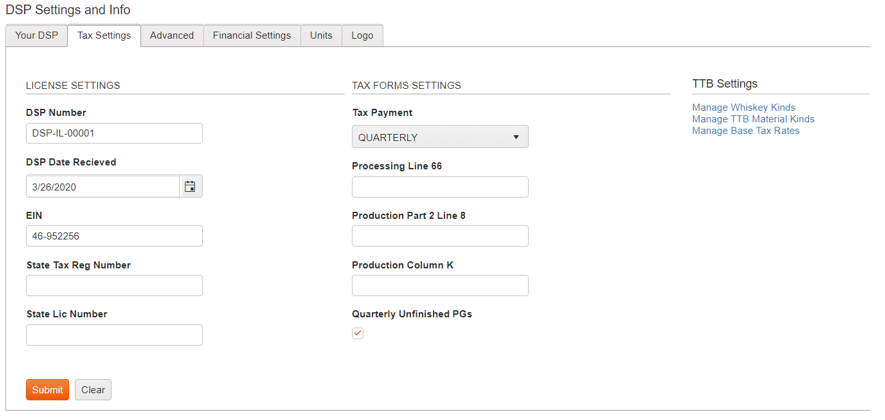Open the Logo tab
The height and width of the screenshot is (420, 885).
coord(362,36)
